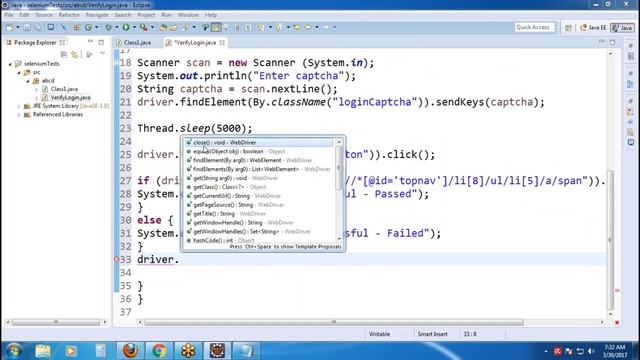
Task: Click the volume icon in system tray
Action: pyautogui.click(x=591, y=351)
